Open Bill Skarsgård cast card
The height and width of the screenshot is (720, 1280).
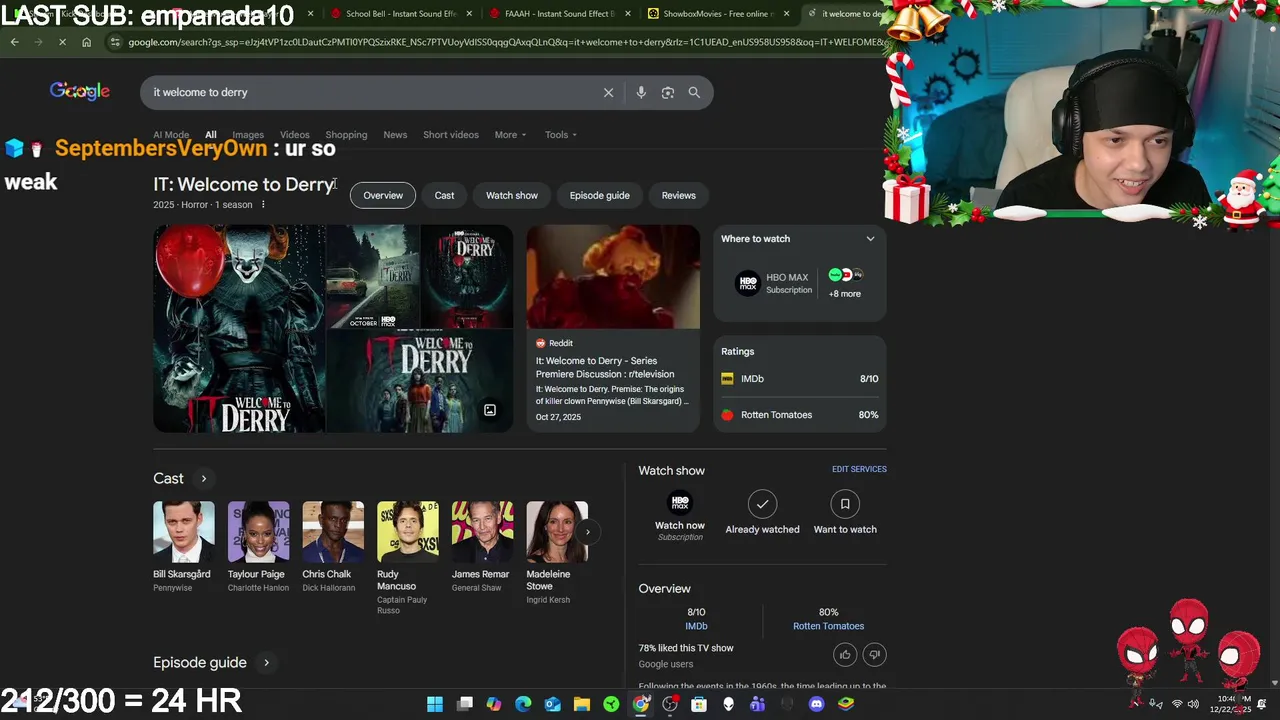(183, 547)
